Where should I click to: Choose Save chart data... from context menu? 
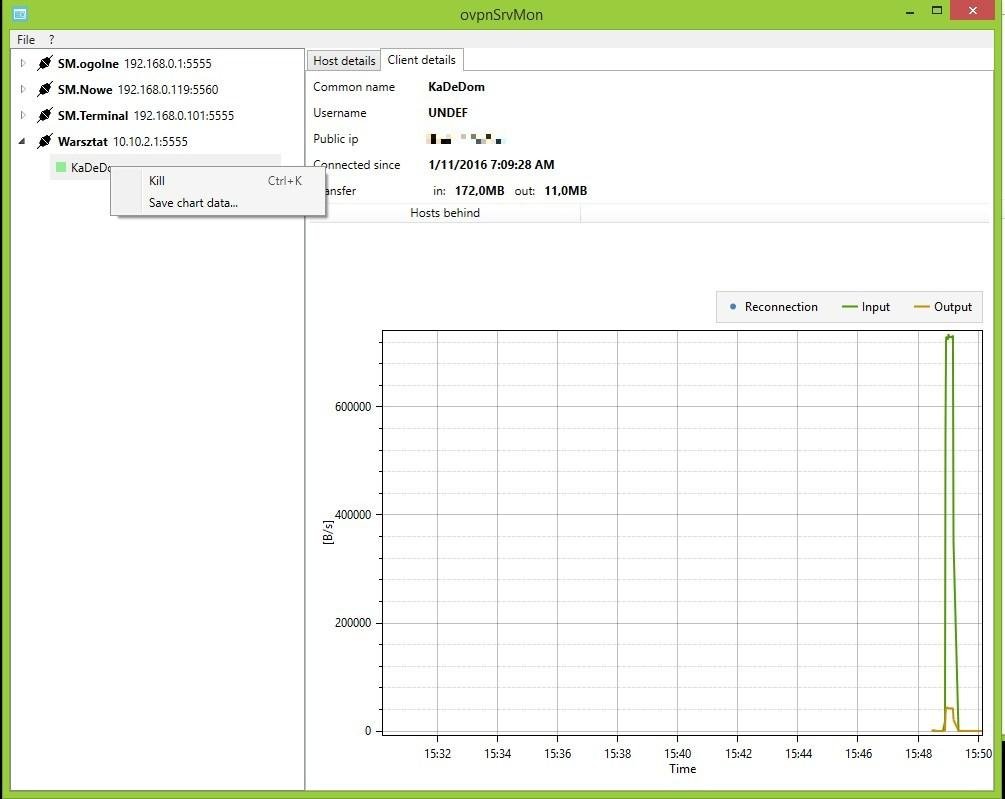[218, 202]
